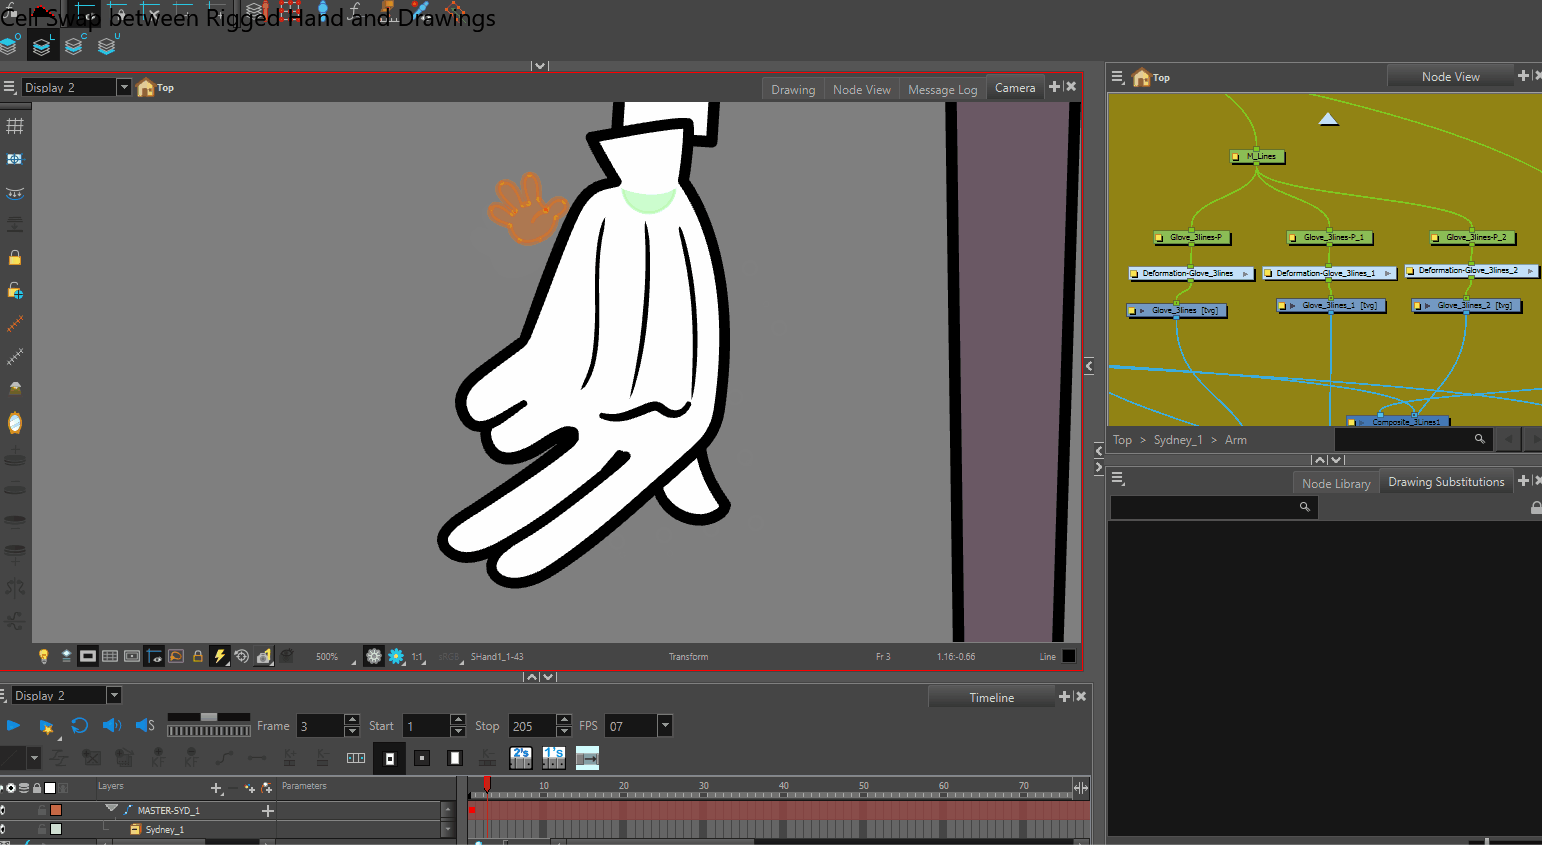Viewport: 1542px width, 845px height.
Task: Toggle enable square on M_Lines node
Action: [1236, 157]
